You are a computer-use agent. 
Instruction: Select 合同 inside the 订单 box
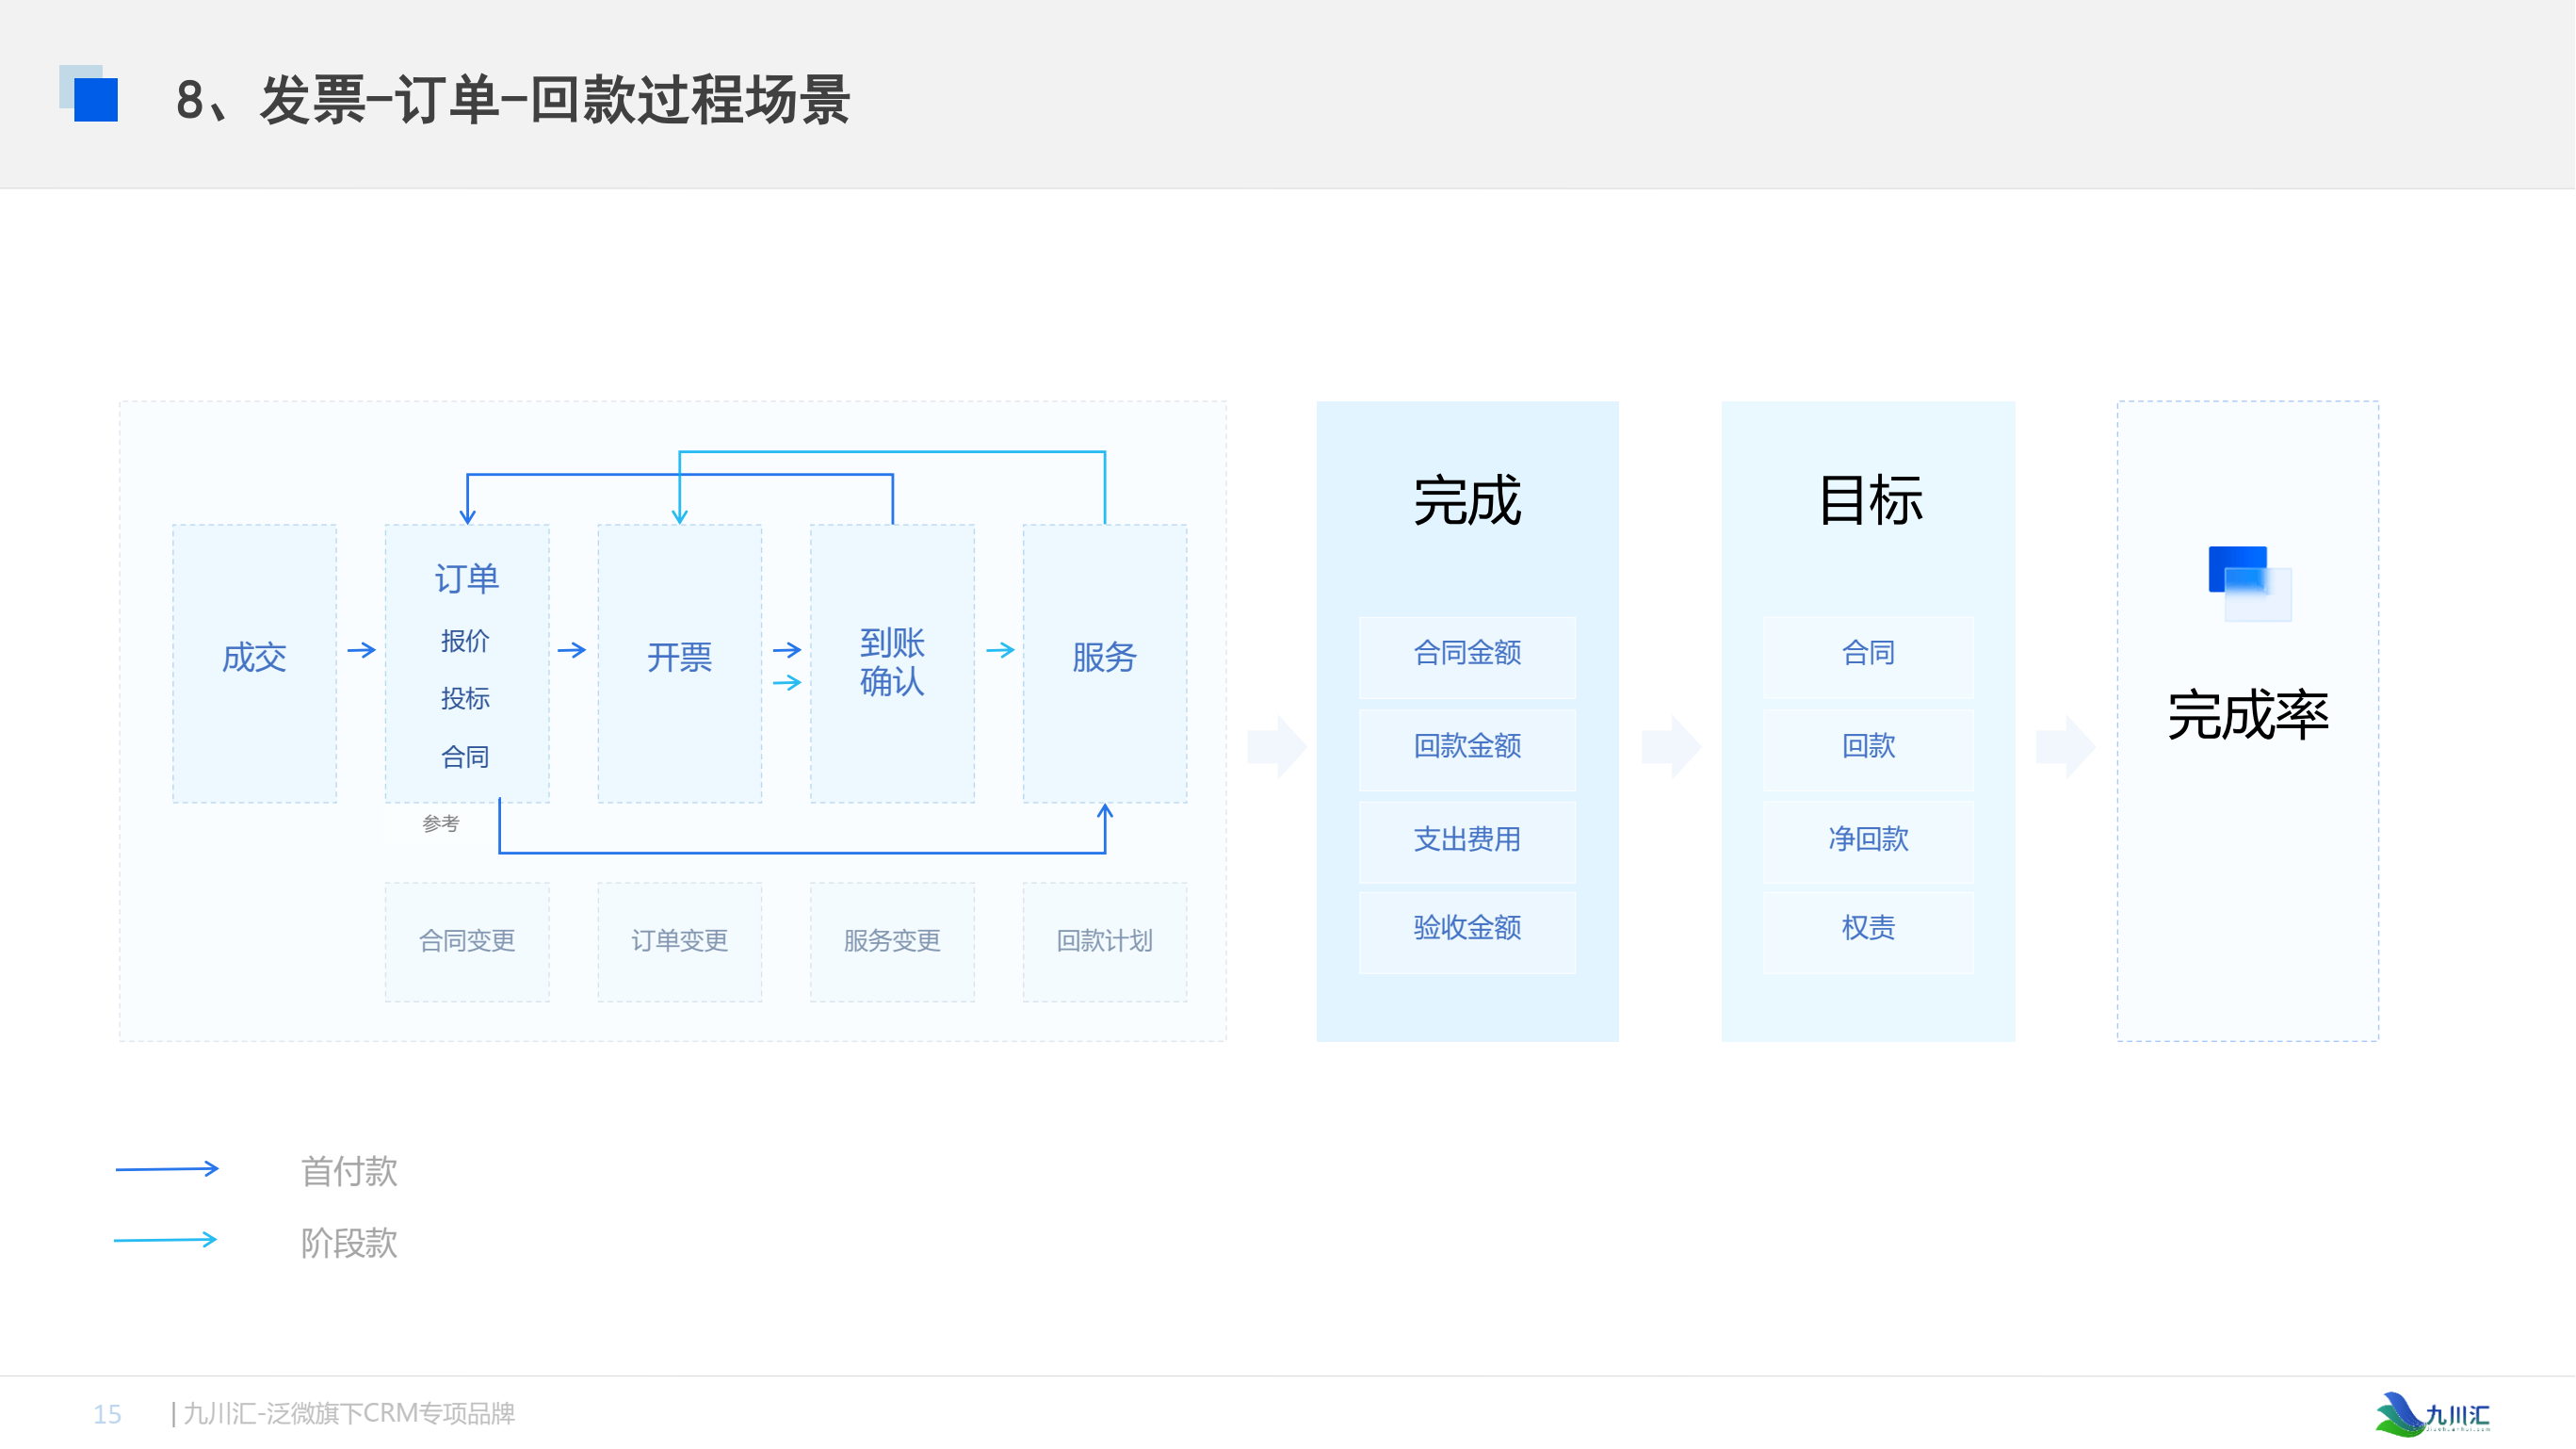pyautogui.click(x=465, y=757)
